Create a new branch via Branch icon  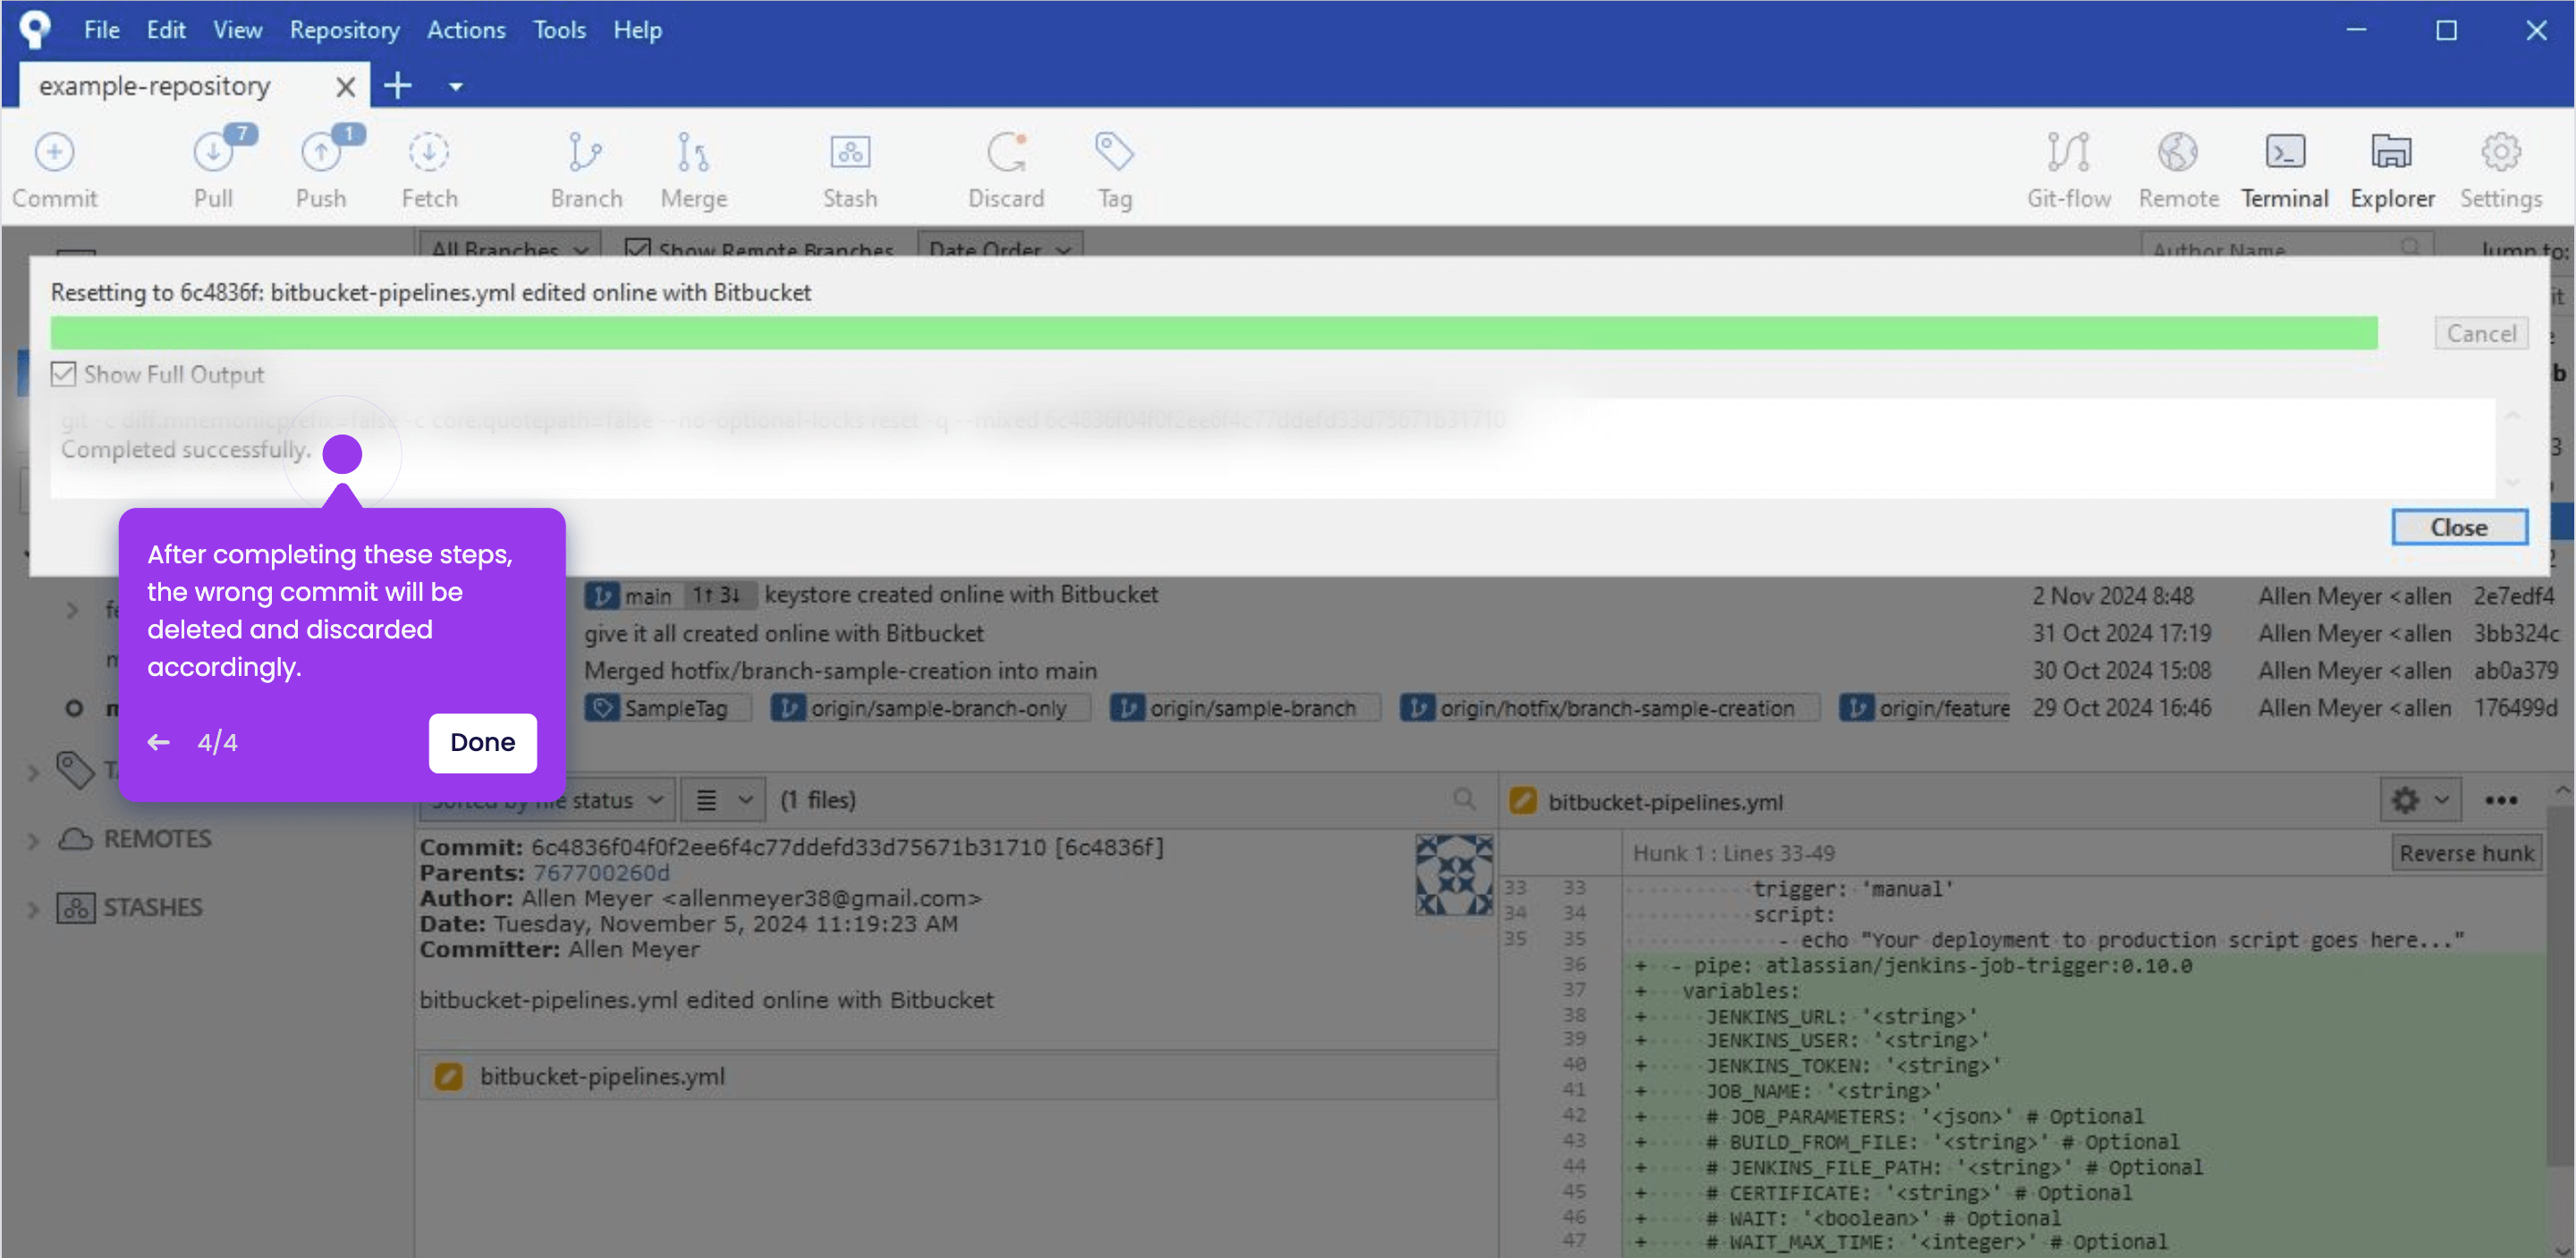tap(585, 153)
